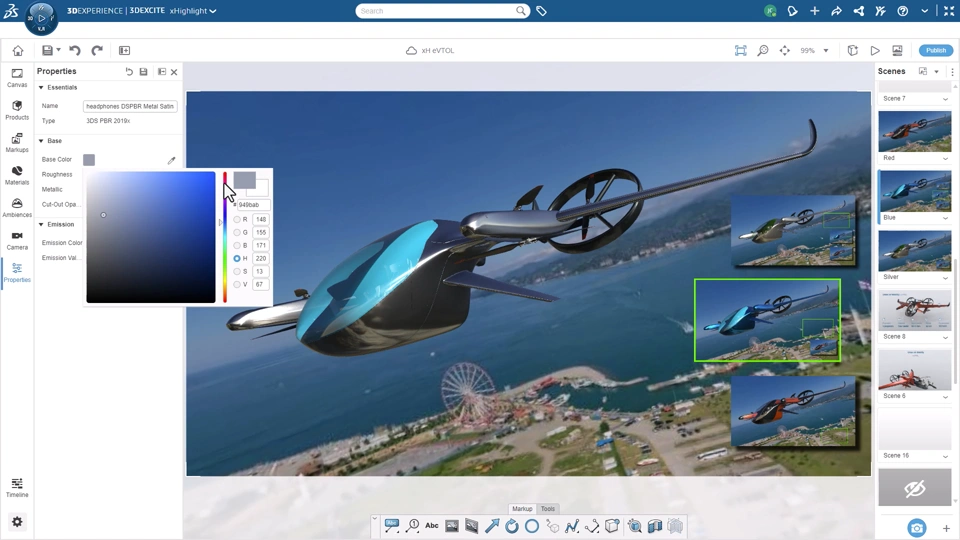Open the Materials panel in sidebar

(x=17, y=175)
